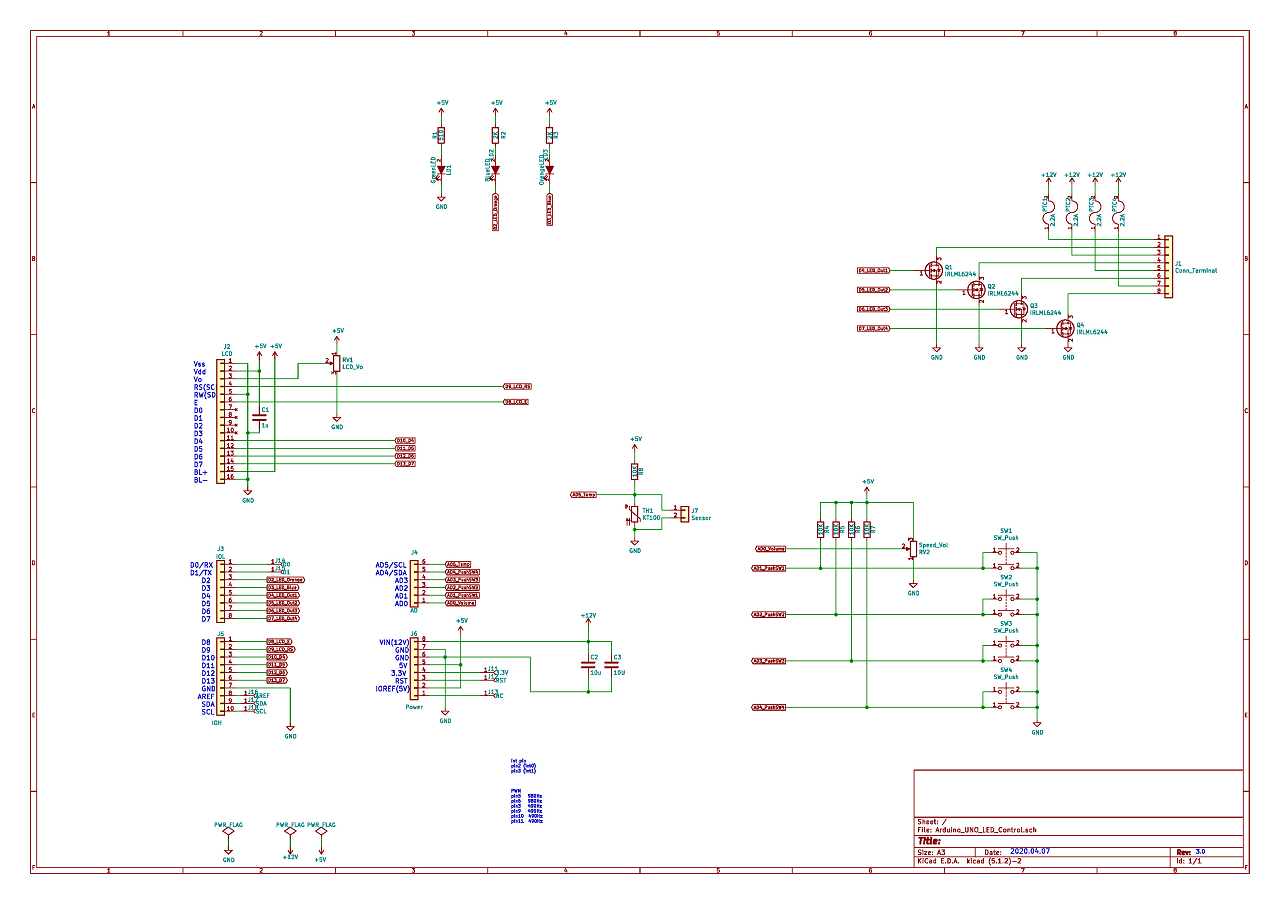Click the RV2 Speed_Vol potentiometer

pos(912,547)
